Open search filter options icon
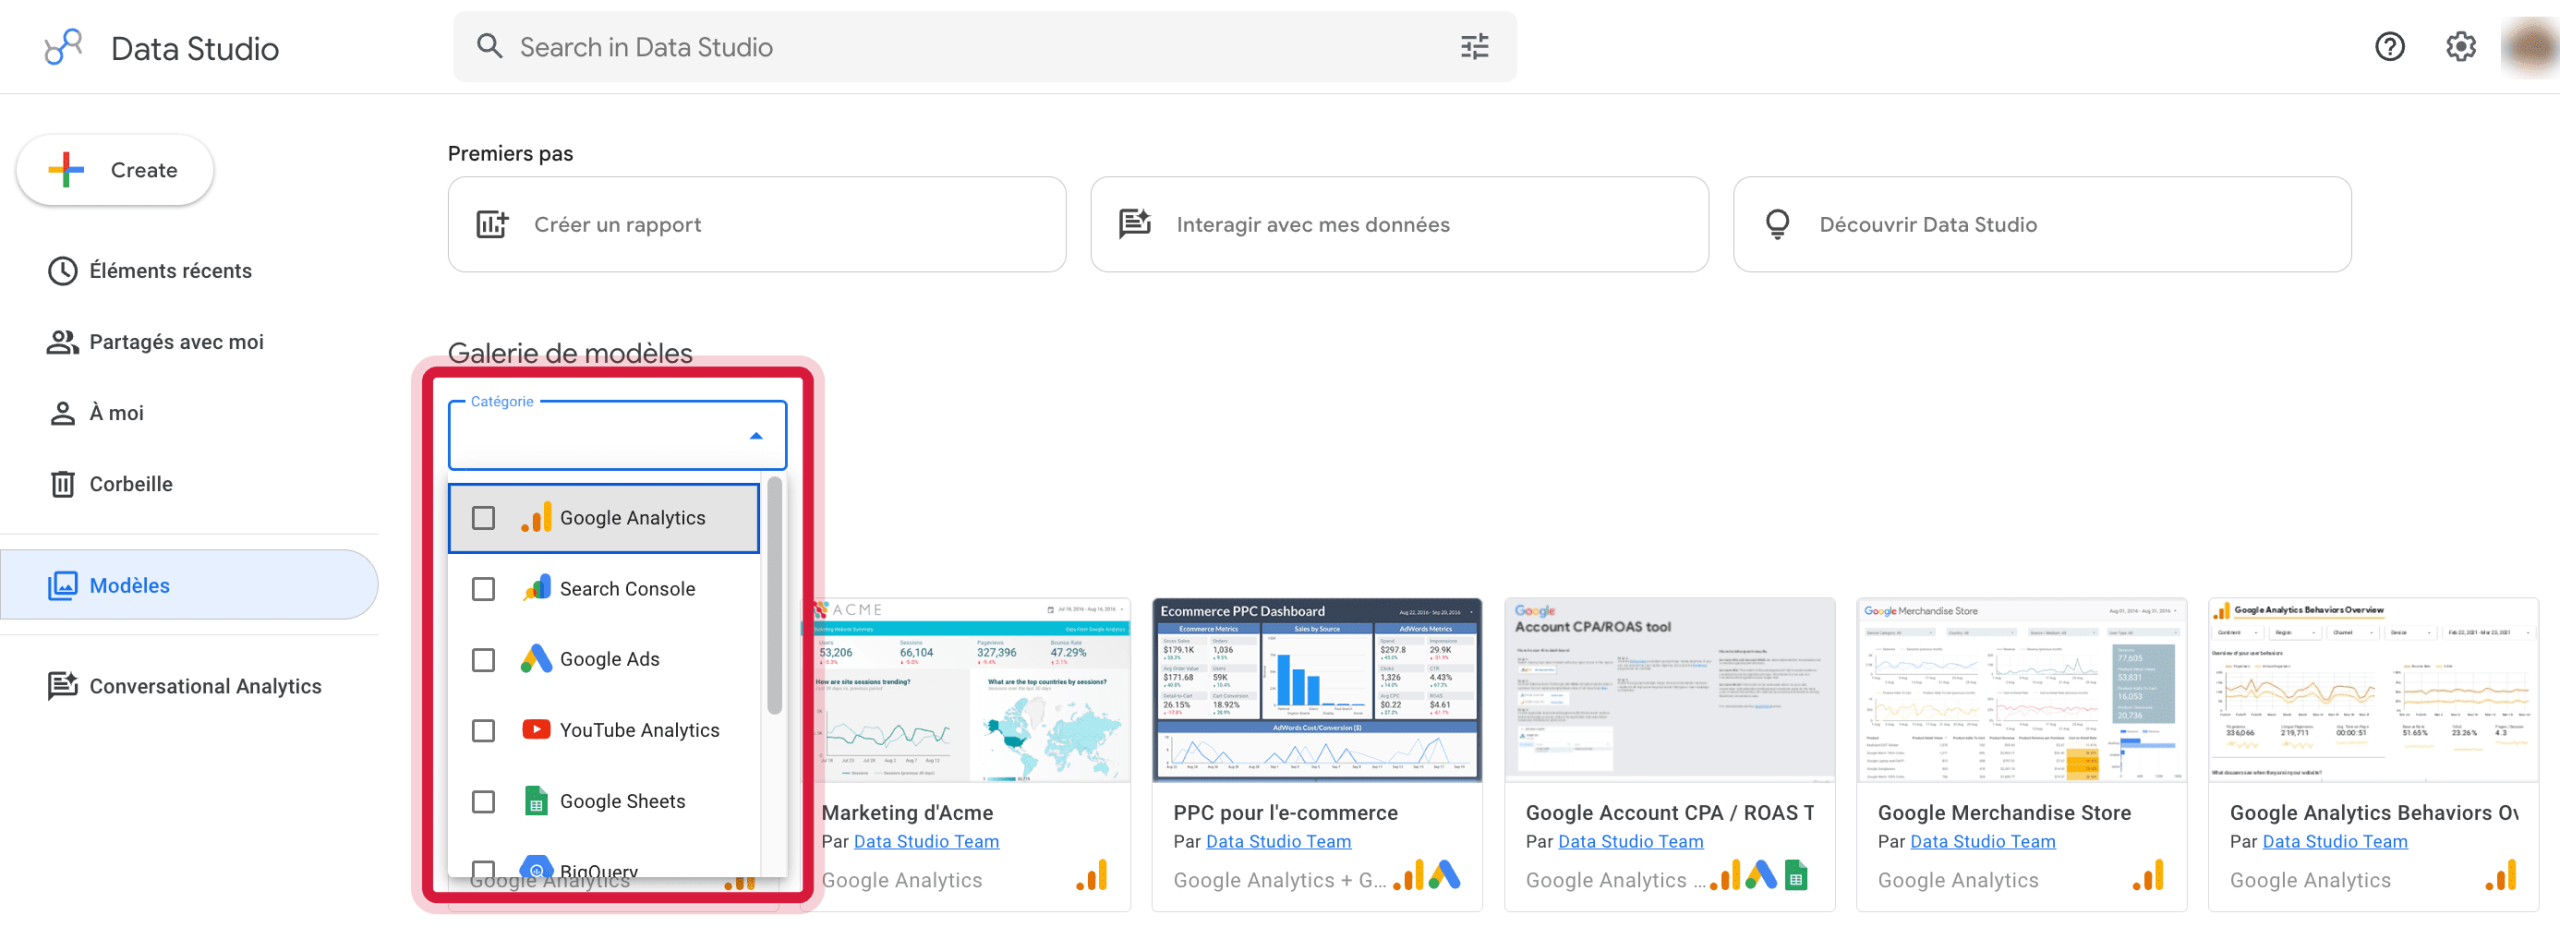This screenshot has height=951, width=2560. pos(1474,47)
